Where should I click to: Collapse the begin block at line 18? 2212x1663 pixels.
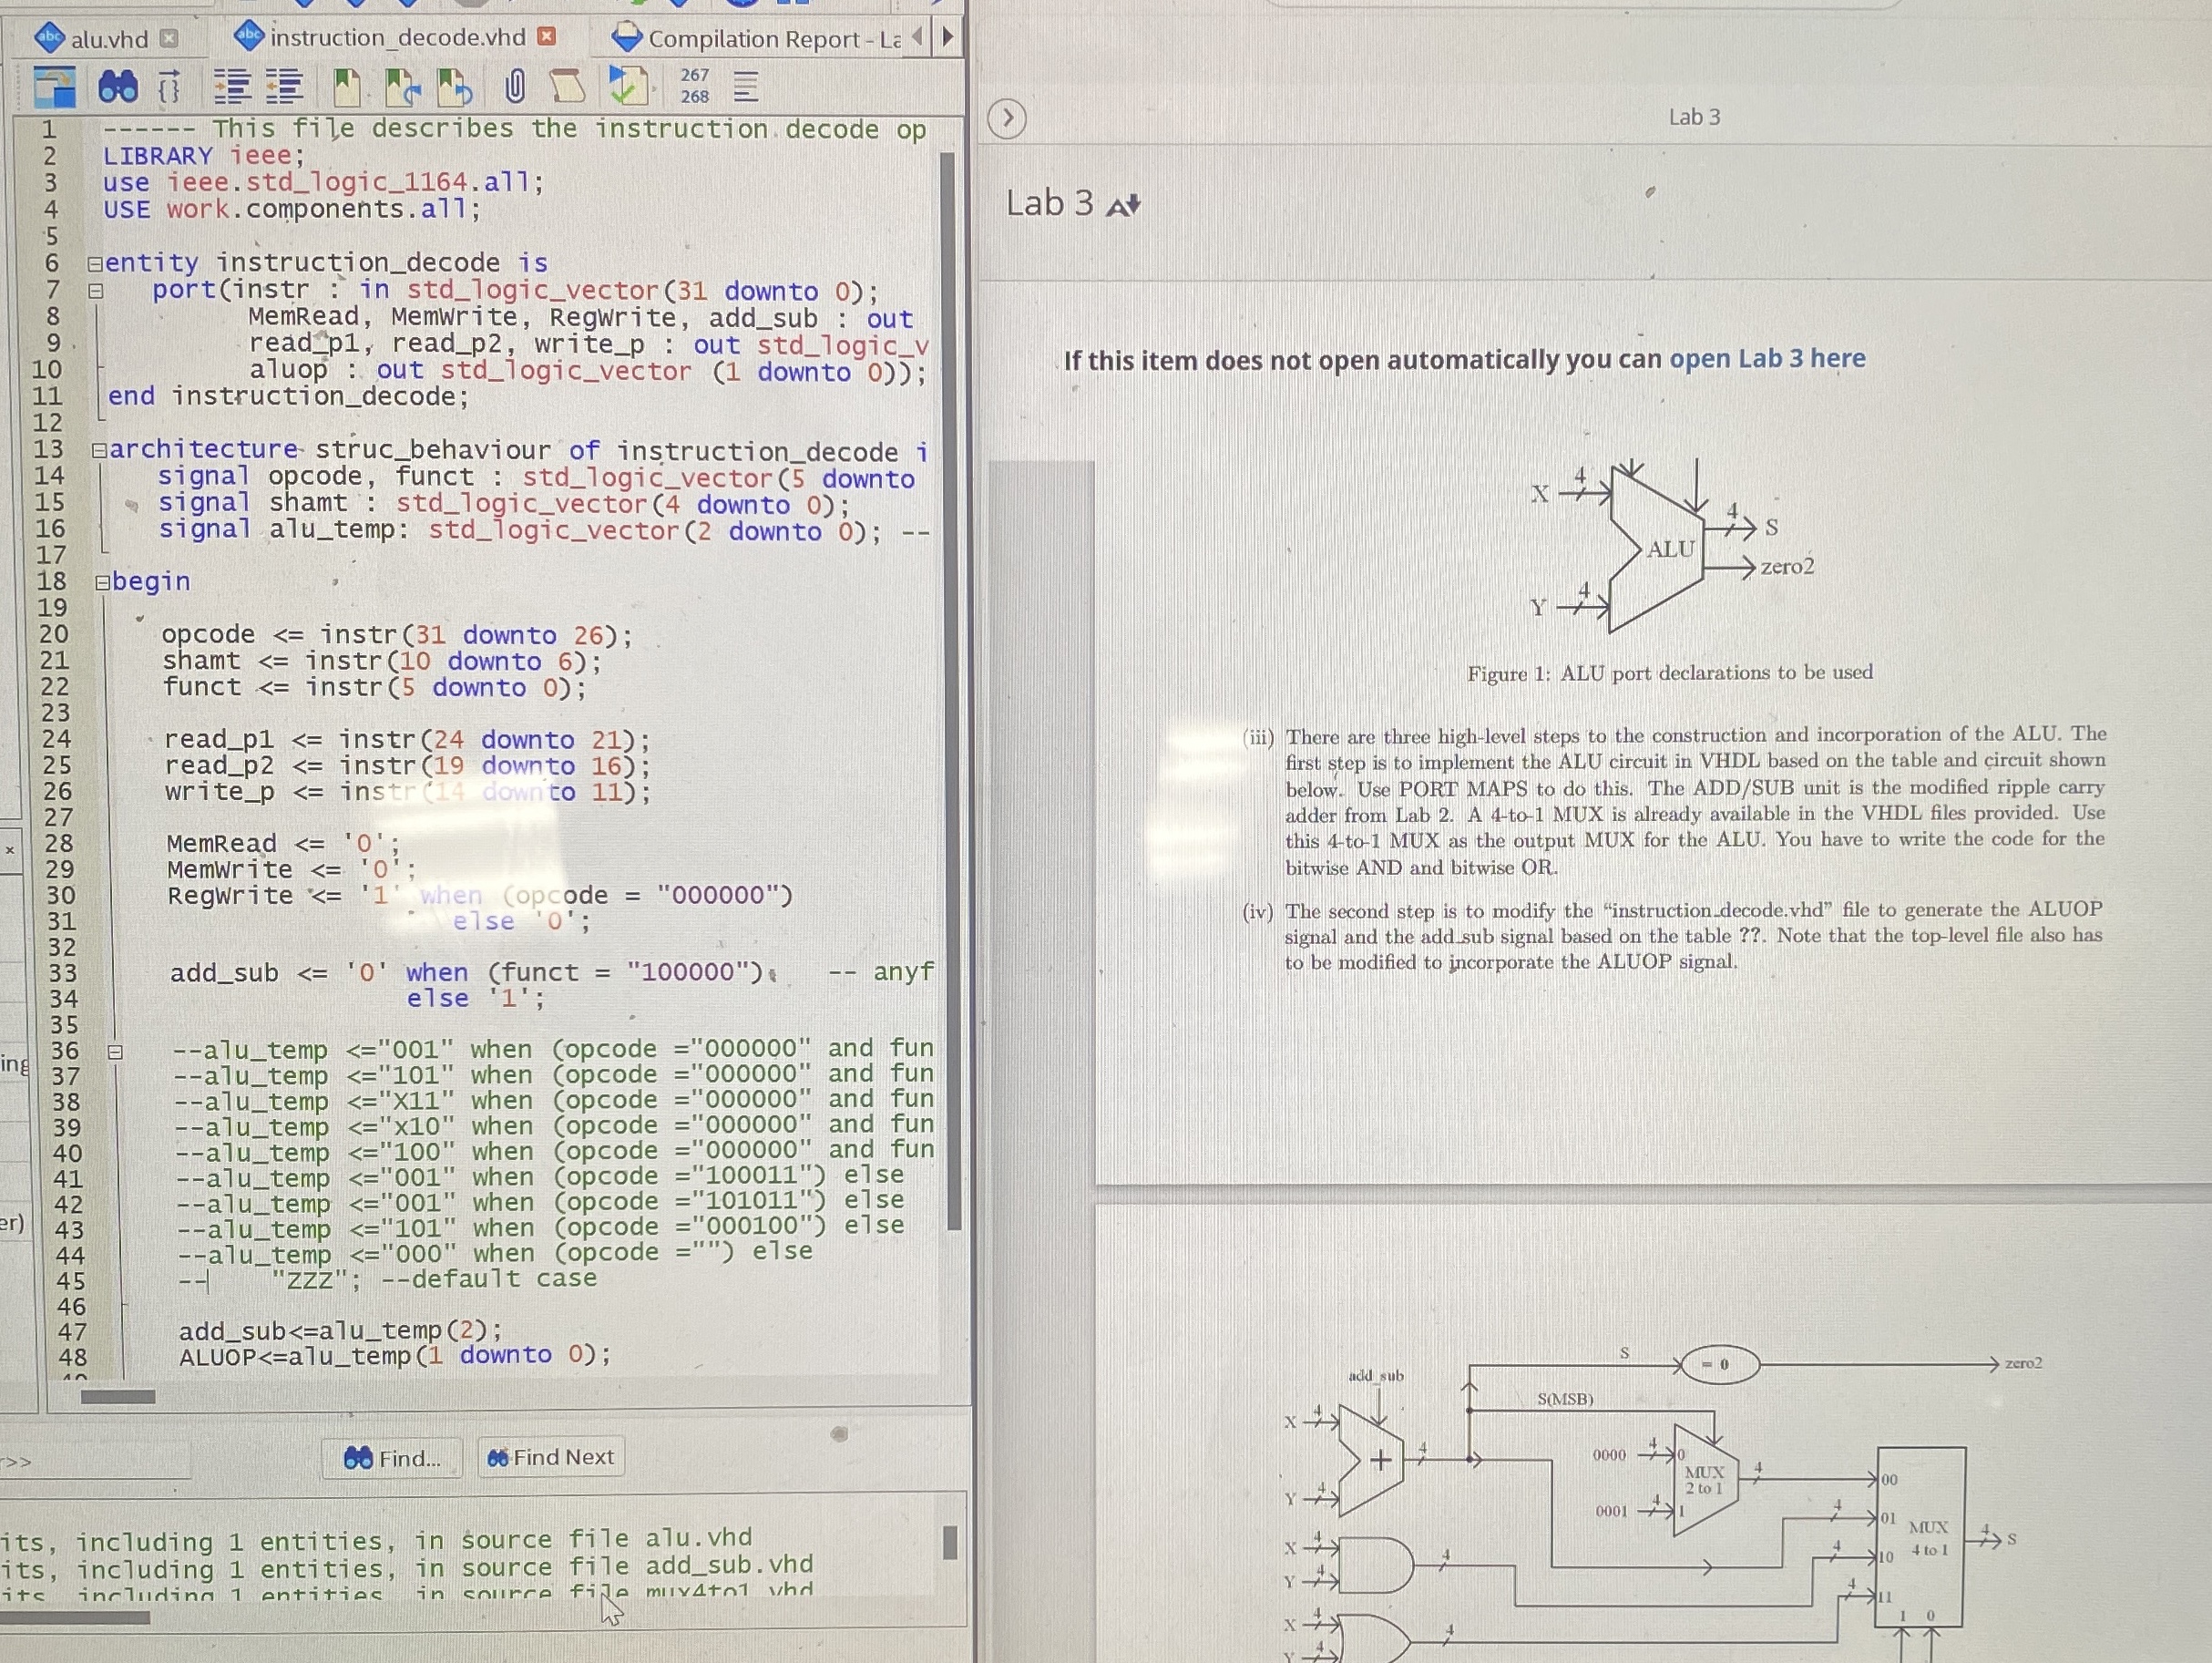[102, 582]
